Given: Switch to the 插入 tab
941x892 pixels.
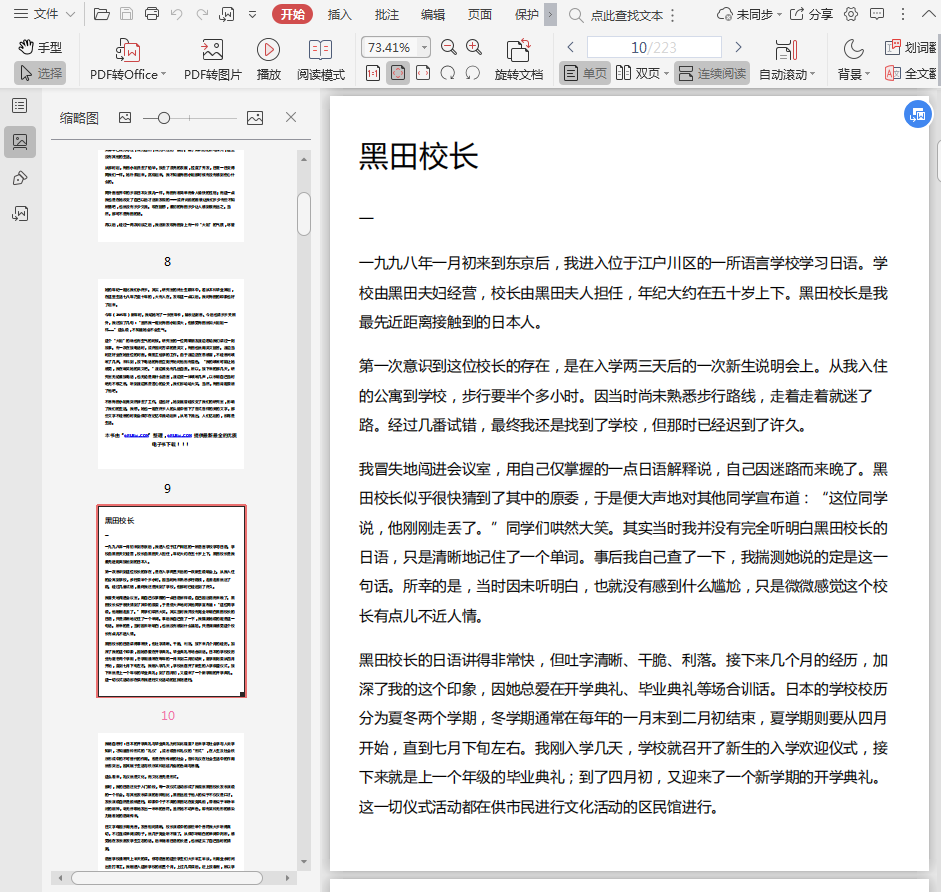Looking at the screenshot, I should [x=340, y=14].
